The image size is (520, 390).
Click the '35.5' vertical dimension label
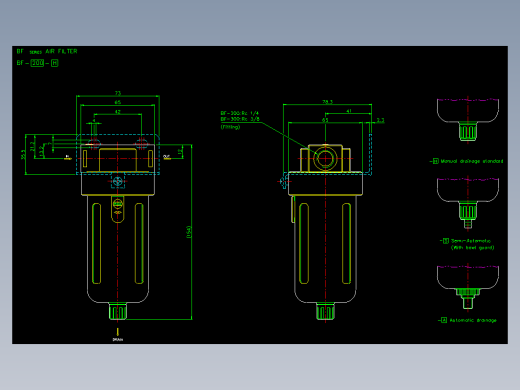[23, 154]
